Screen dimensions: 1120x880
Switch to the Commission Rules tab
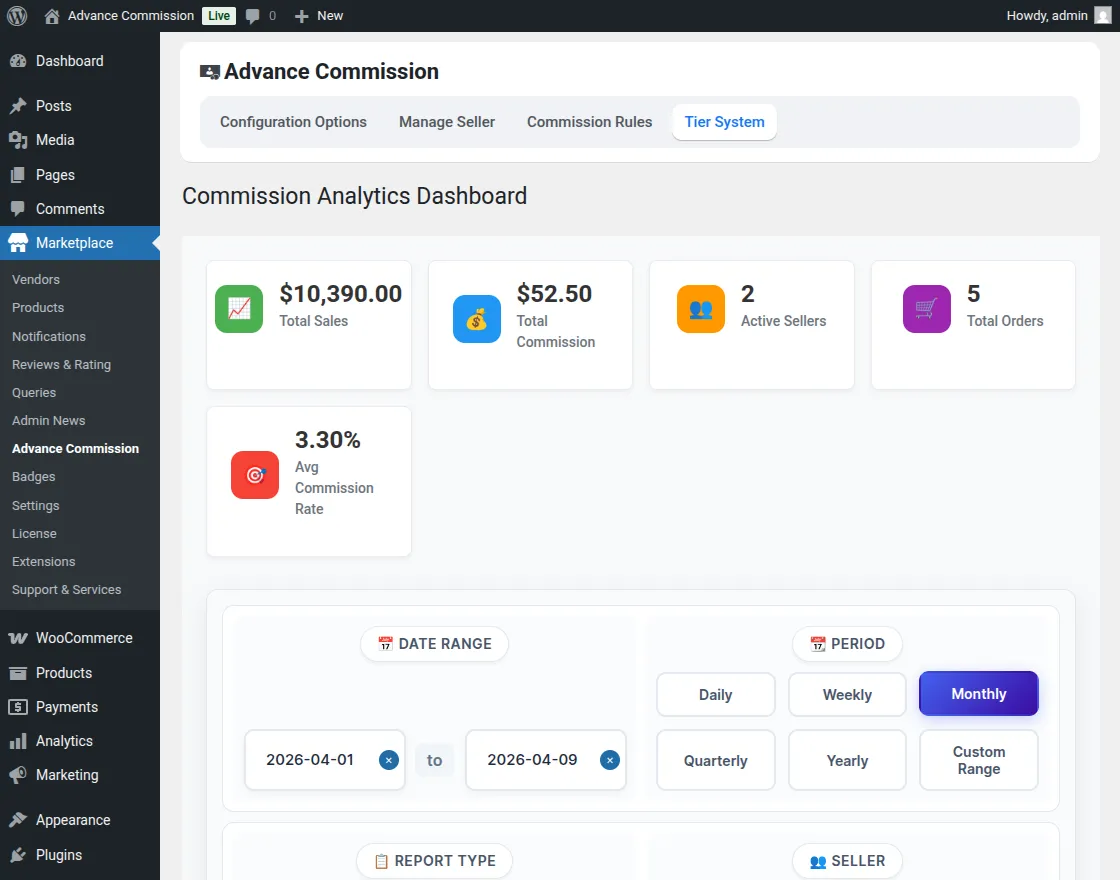[x=589, y=122]
